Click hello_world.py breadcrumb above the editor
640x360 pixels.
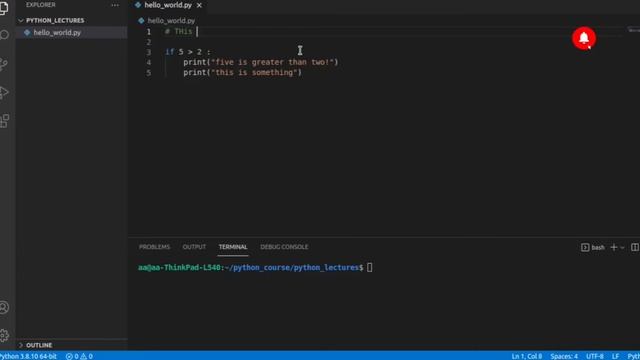click(x=171, y=20)
